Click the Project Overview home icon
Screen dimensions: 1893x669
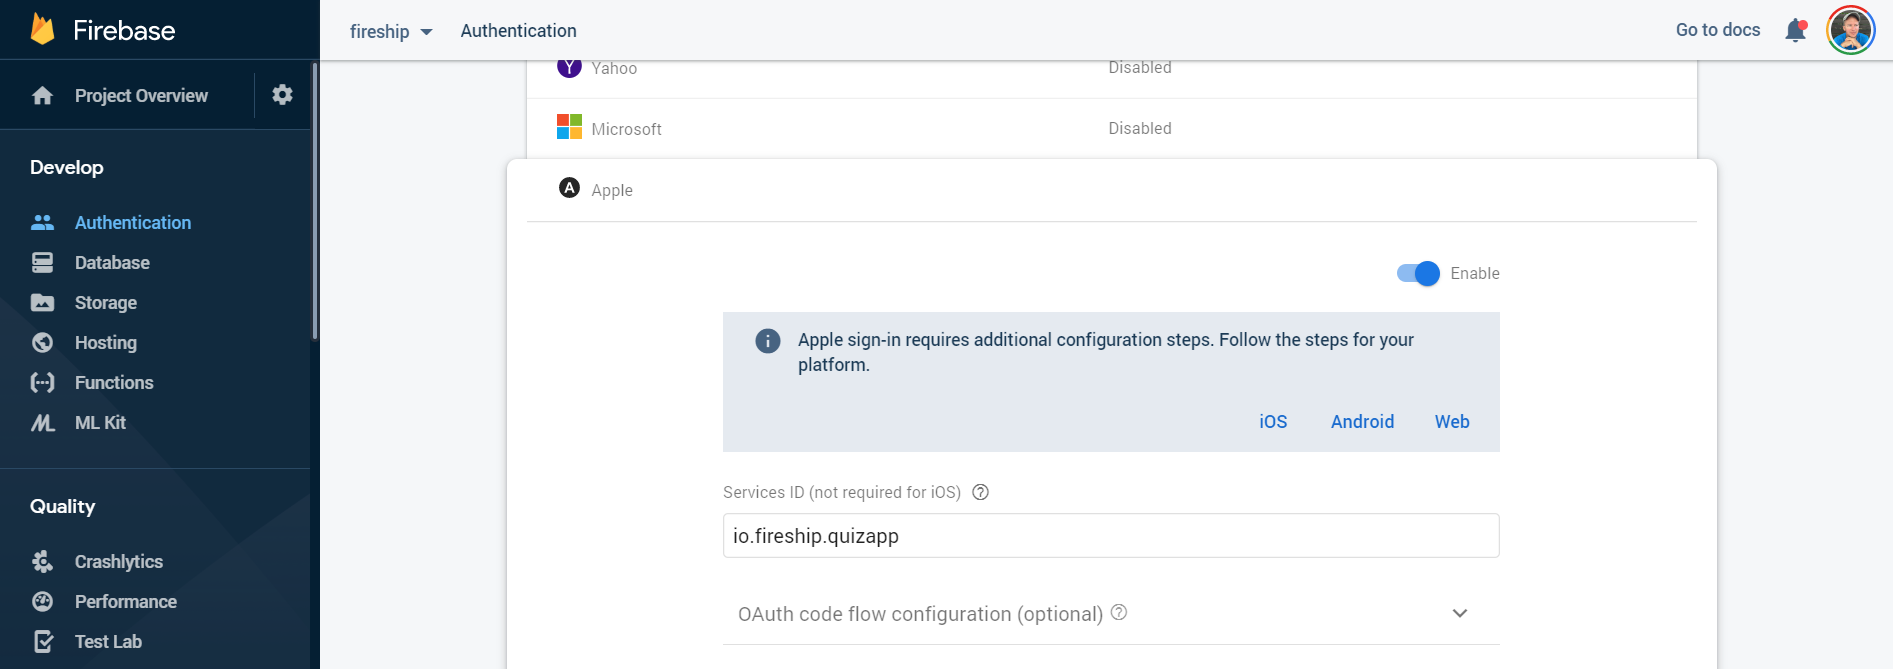click(42, 96)
